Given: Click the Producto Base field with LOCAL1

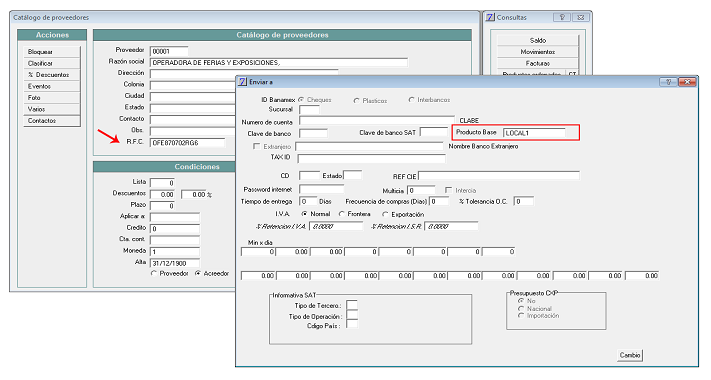Looking at the screenshot, I should click(534, 133).
